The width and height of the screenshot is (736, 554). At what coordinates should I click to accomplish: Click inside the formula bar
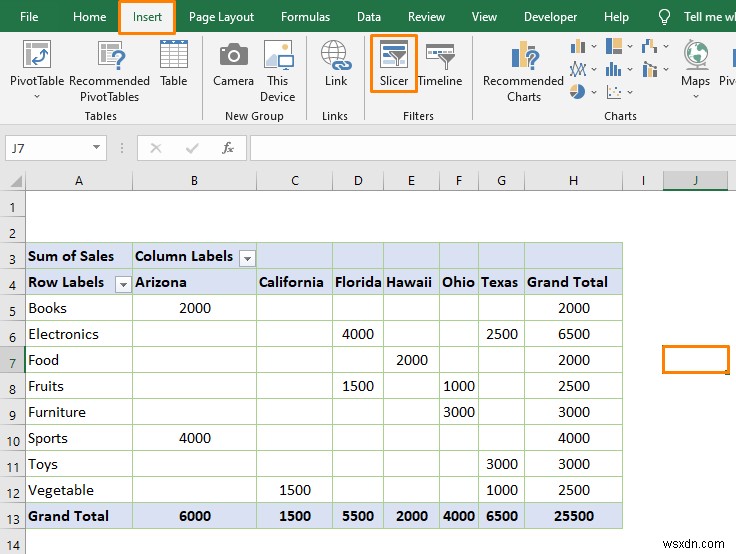[490, 148]
